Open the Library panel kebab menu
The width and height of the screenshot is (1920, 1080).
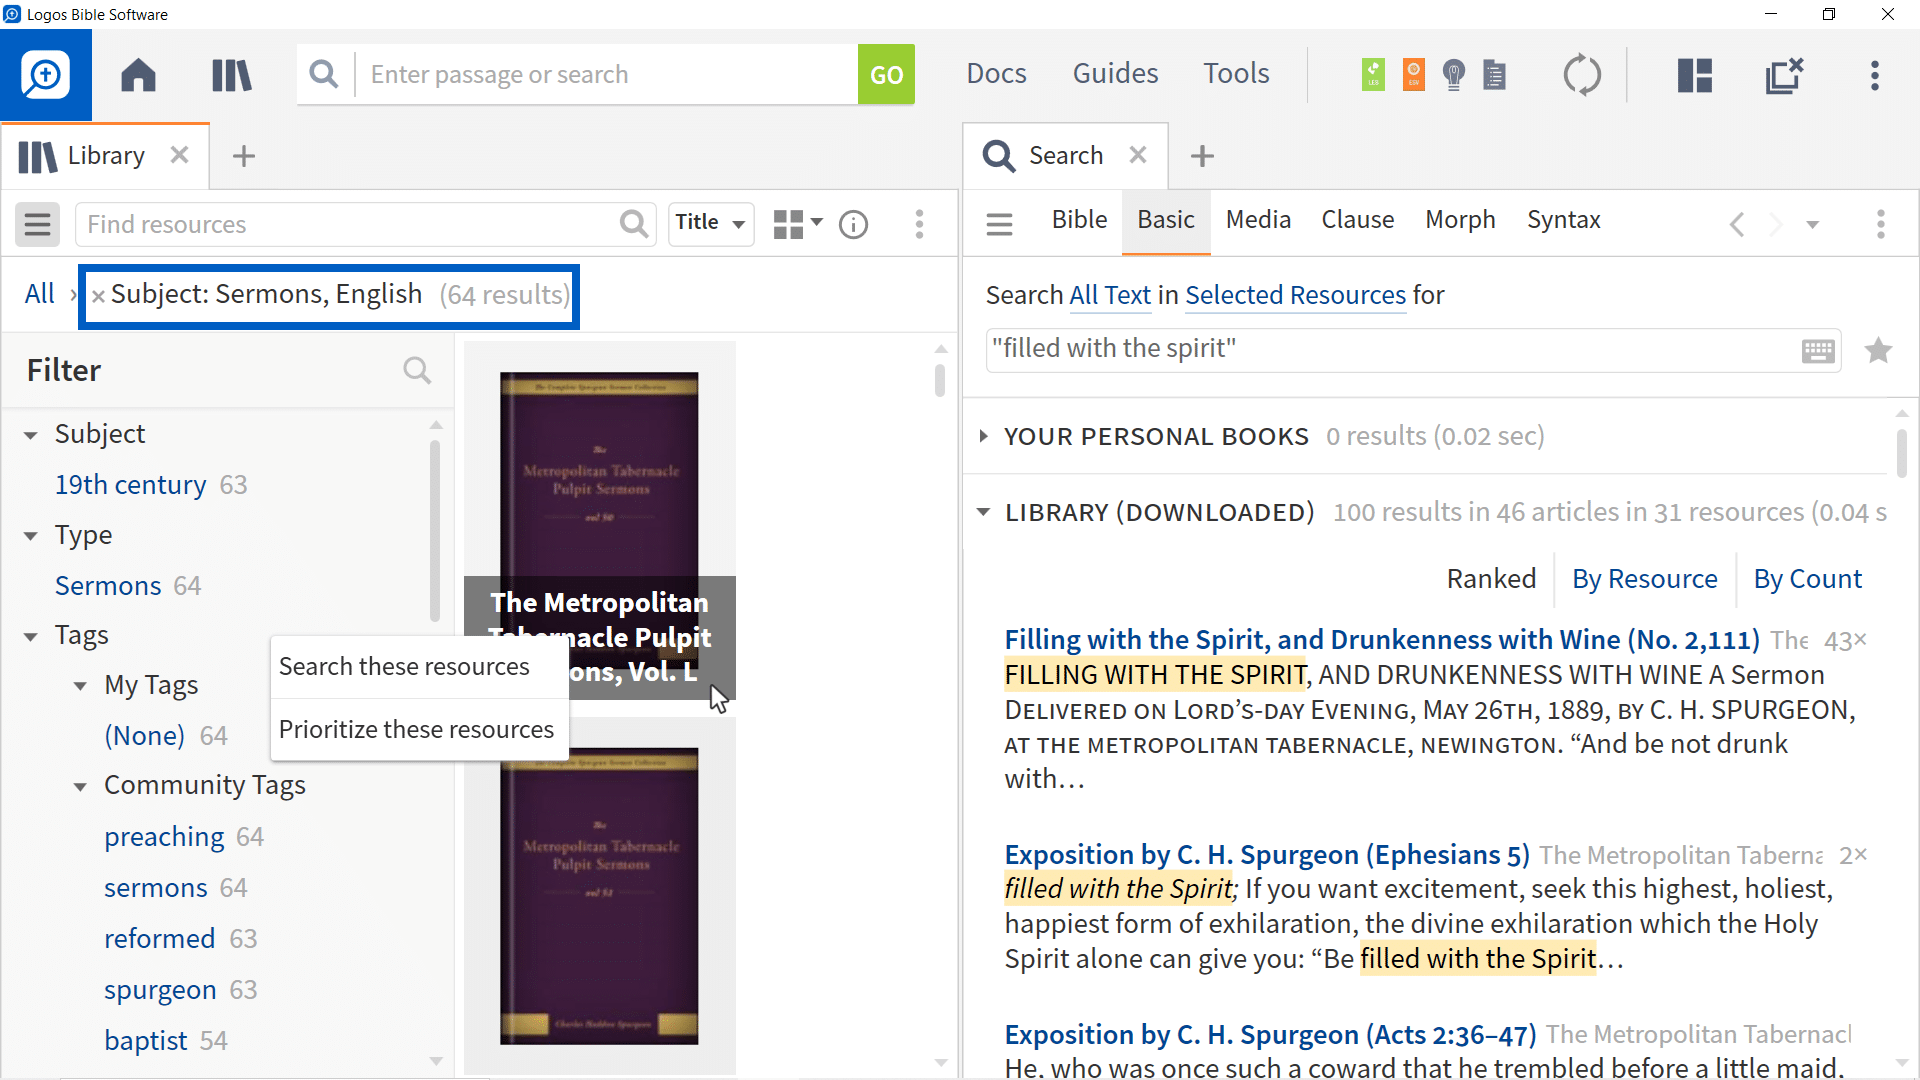coord(919,224)
